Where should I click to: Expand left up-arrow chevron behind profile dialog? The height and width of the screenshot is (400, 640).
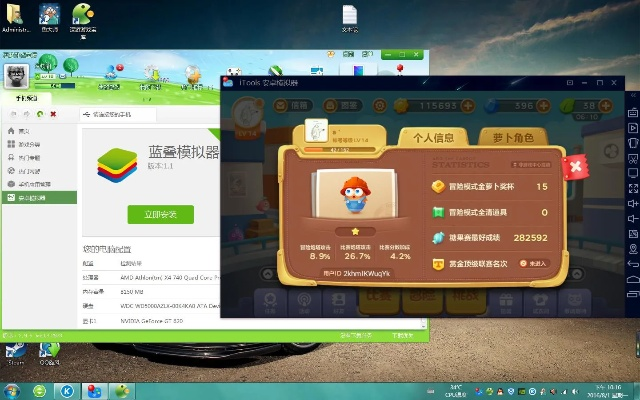coord(268,274)
